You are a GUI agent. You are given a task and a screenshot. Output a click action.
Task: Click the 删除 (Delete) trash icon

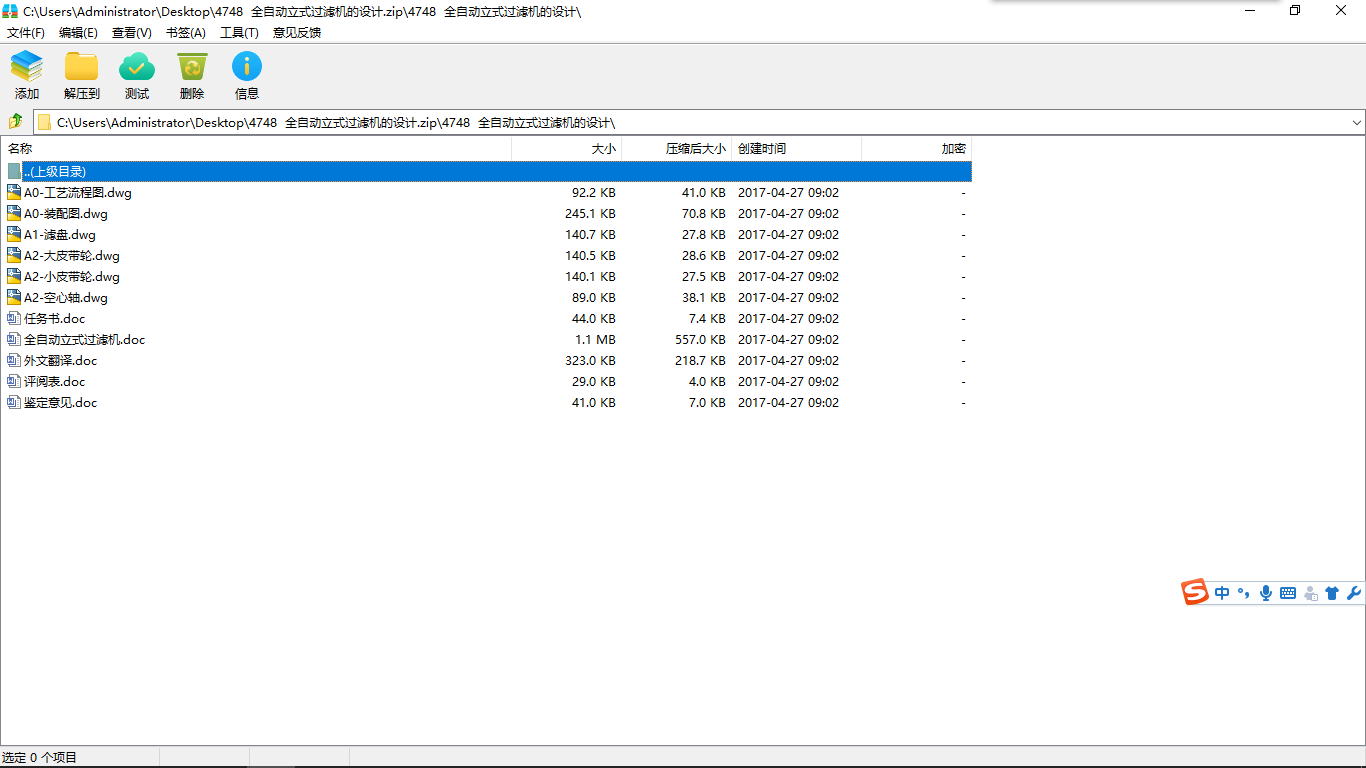tap(192, 67)
